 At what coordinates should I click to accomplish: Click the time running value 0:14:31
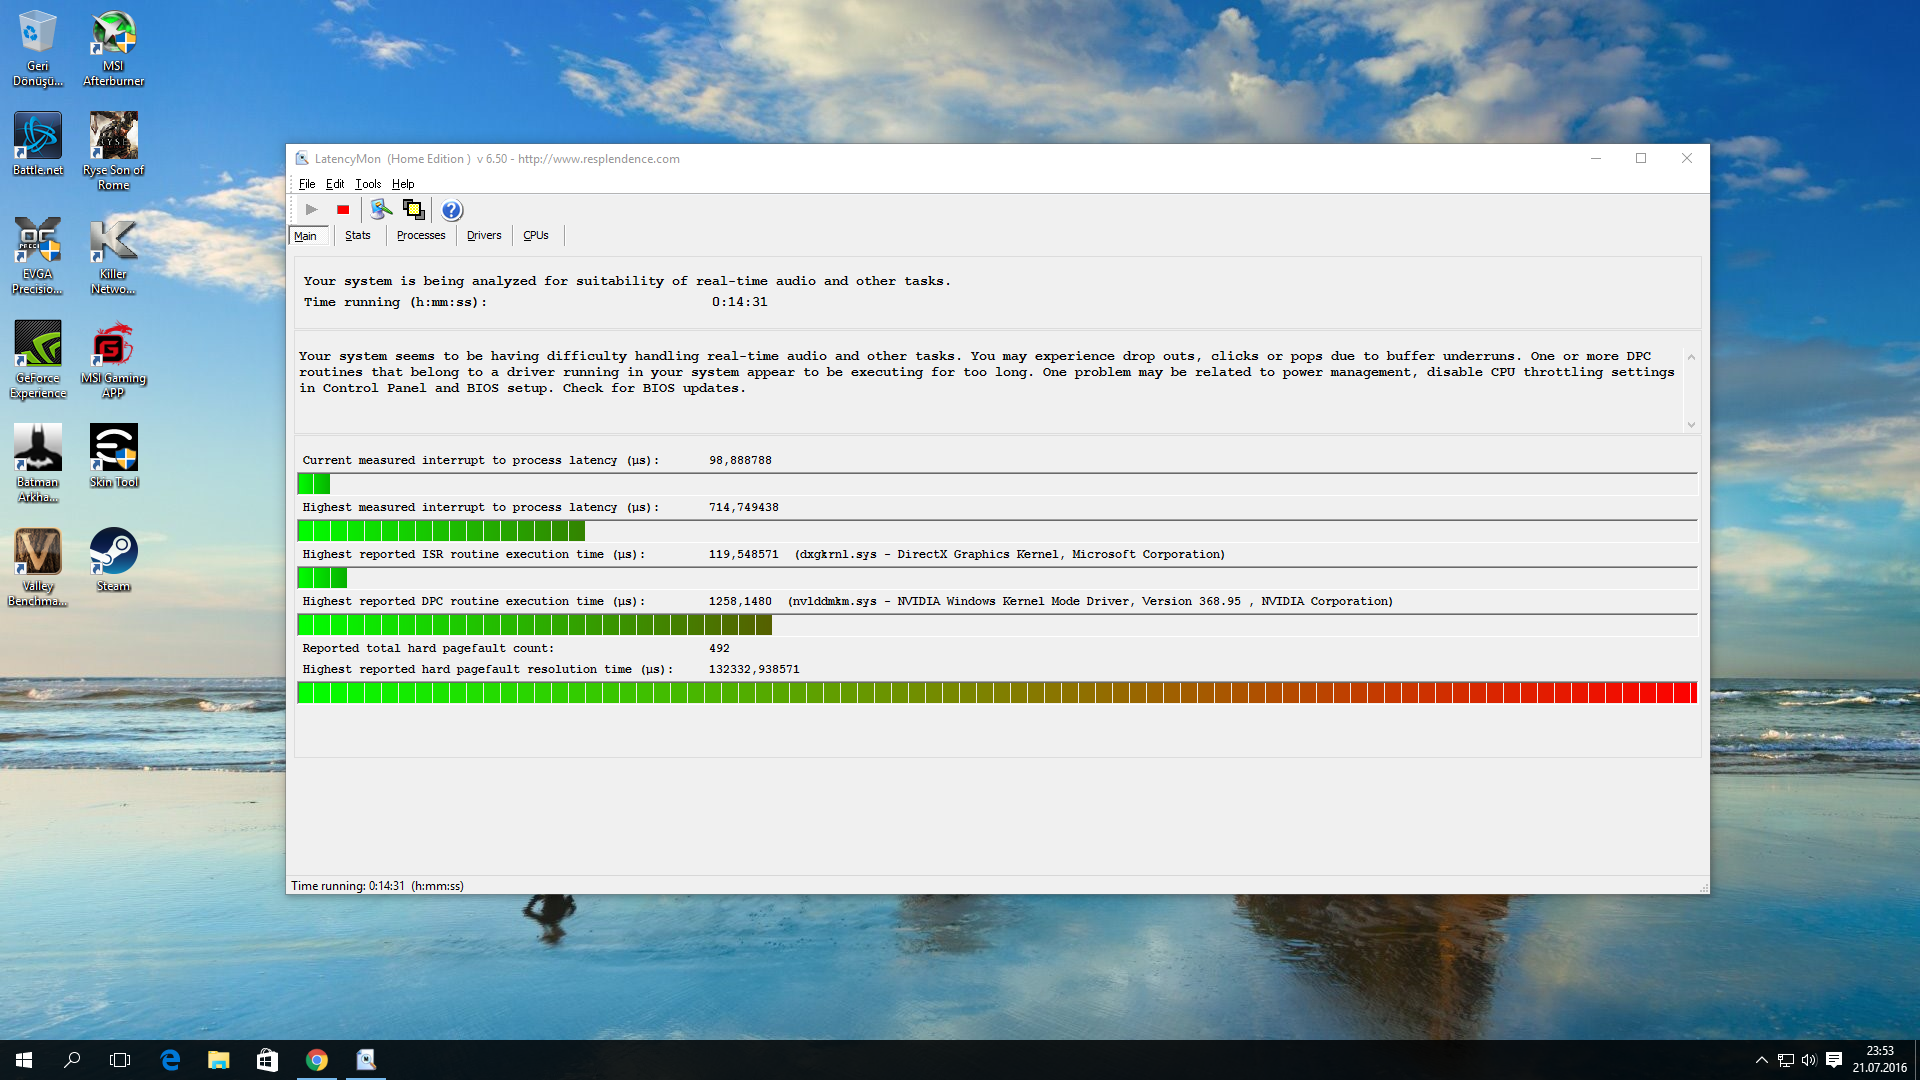click(x=740, y=302)
